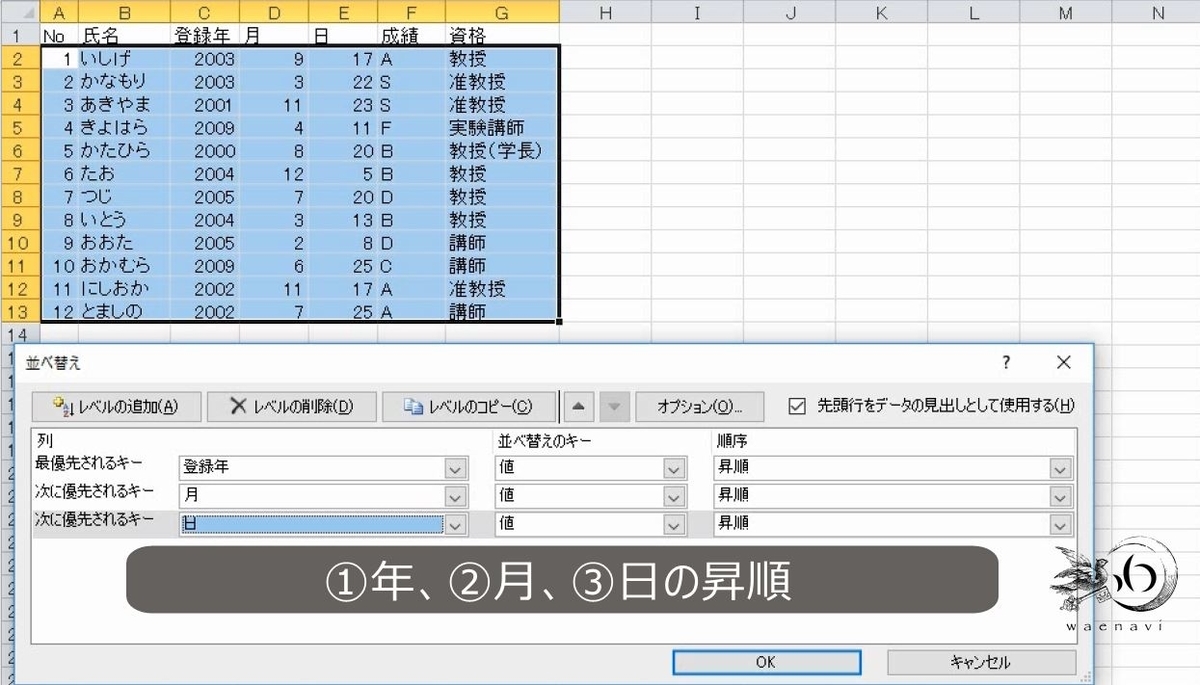
Task: Open the オプション (Options) button
Action: [700, 406]
